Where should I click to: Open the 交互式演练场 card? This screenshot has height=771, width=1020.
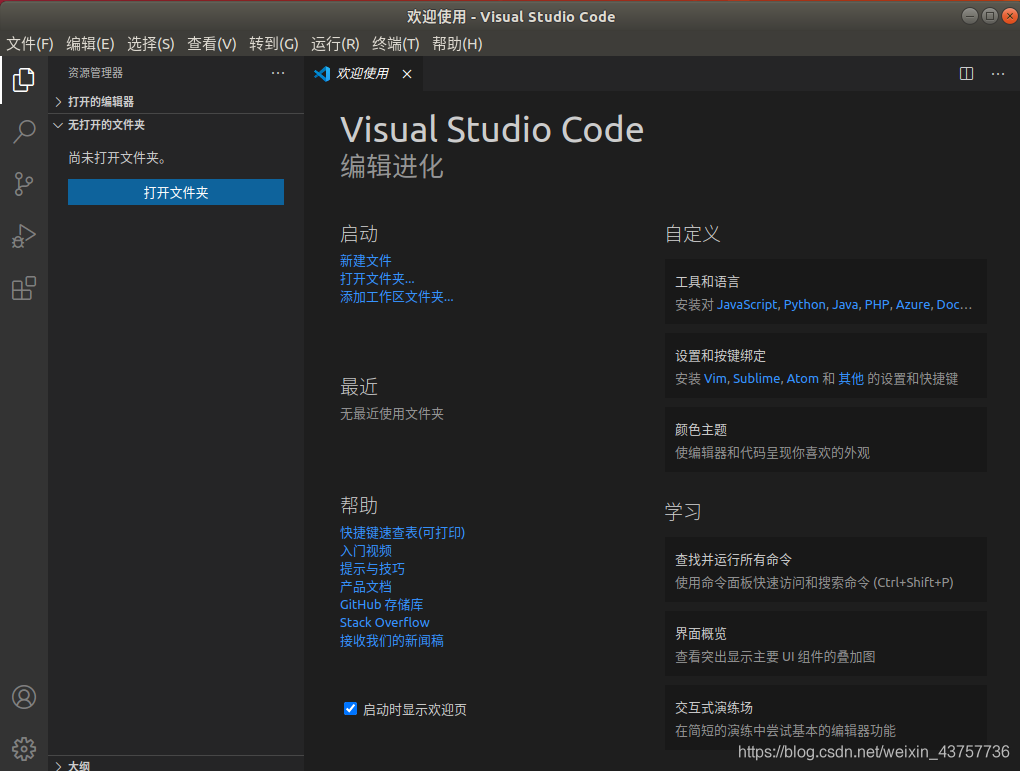(x=825, y=718)
